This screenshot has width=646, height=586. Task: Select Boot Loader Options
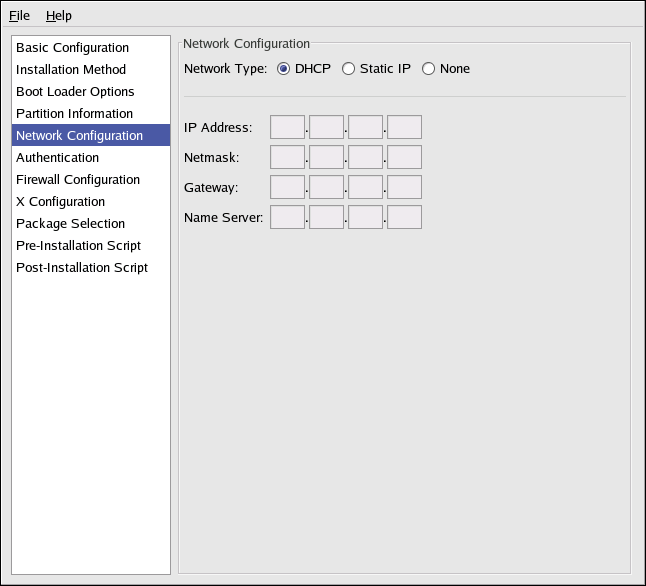pyautogui.click(x=75, y=92)
